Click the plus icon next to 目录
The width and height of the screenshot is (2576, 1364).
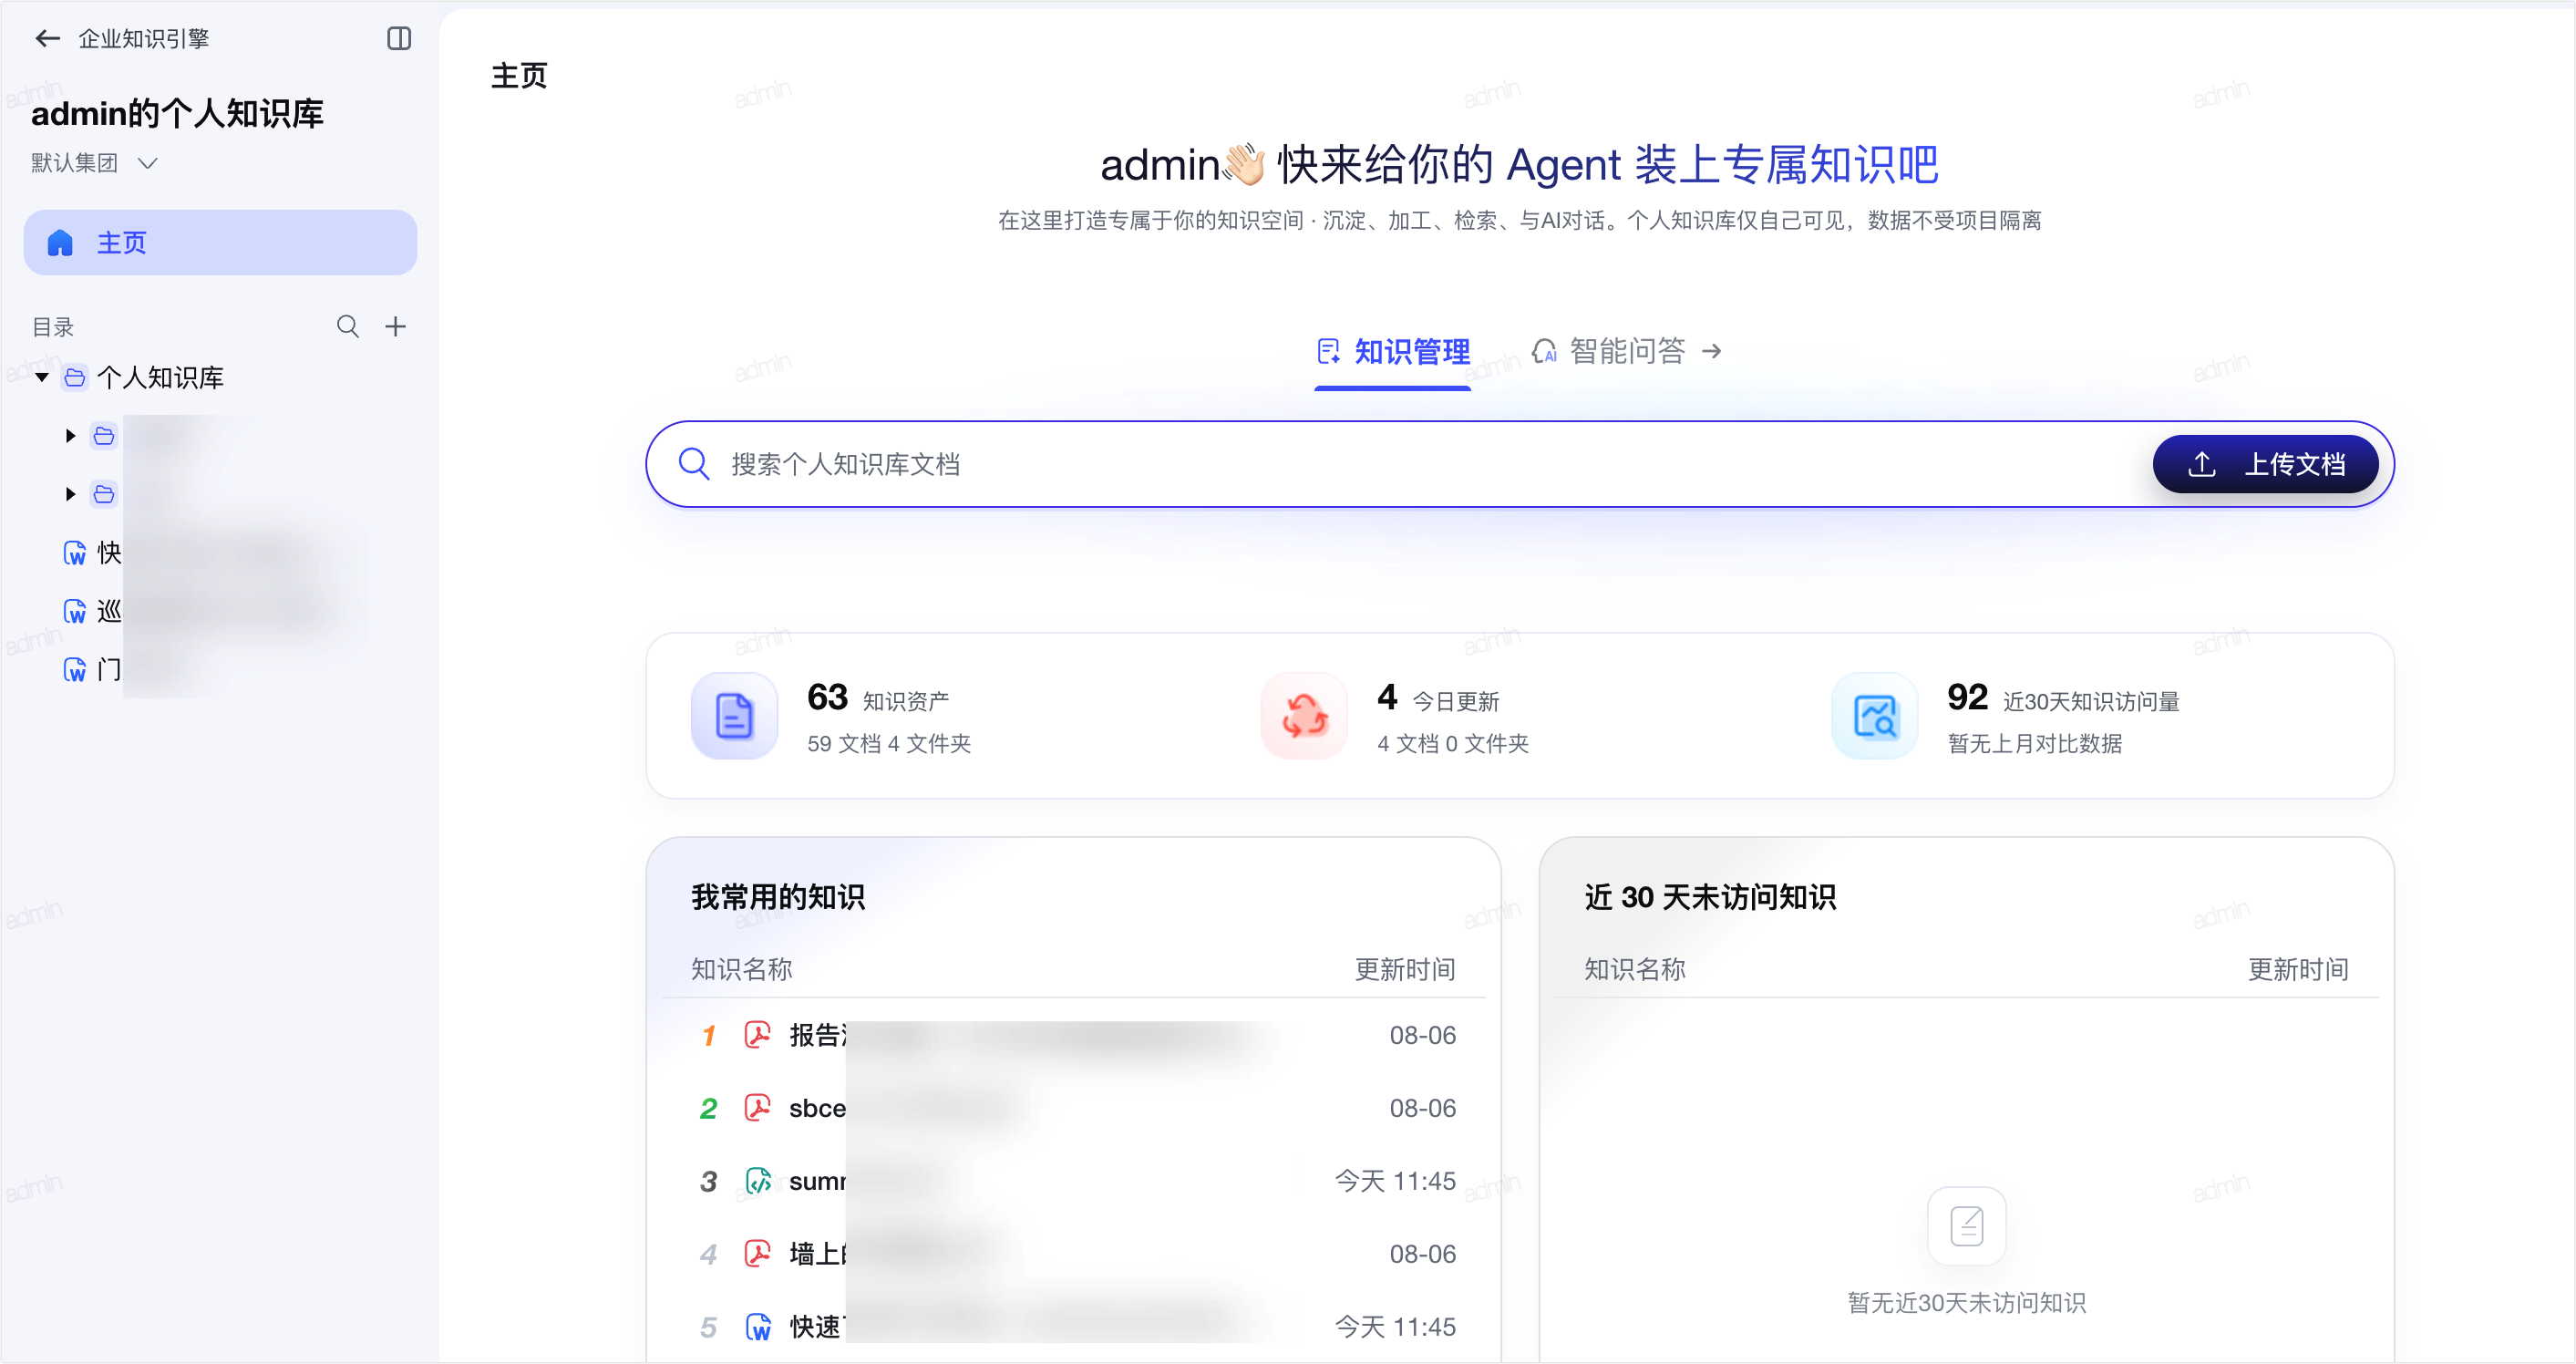(x=396, y=327)
